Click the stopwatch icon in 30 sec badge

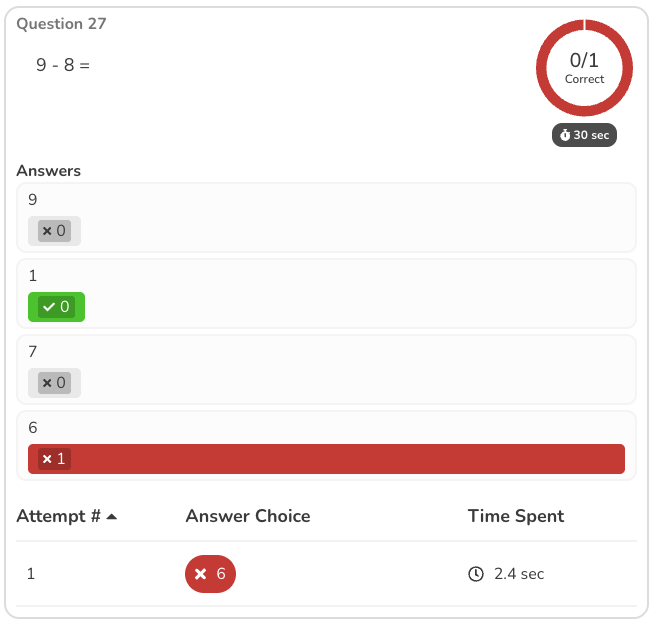[x=565, y=135]
